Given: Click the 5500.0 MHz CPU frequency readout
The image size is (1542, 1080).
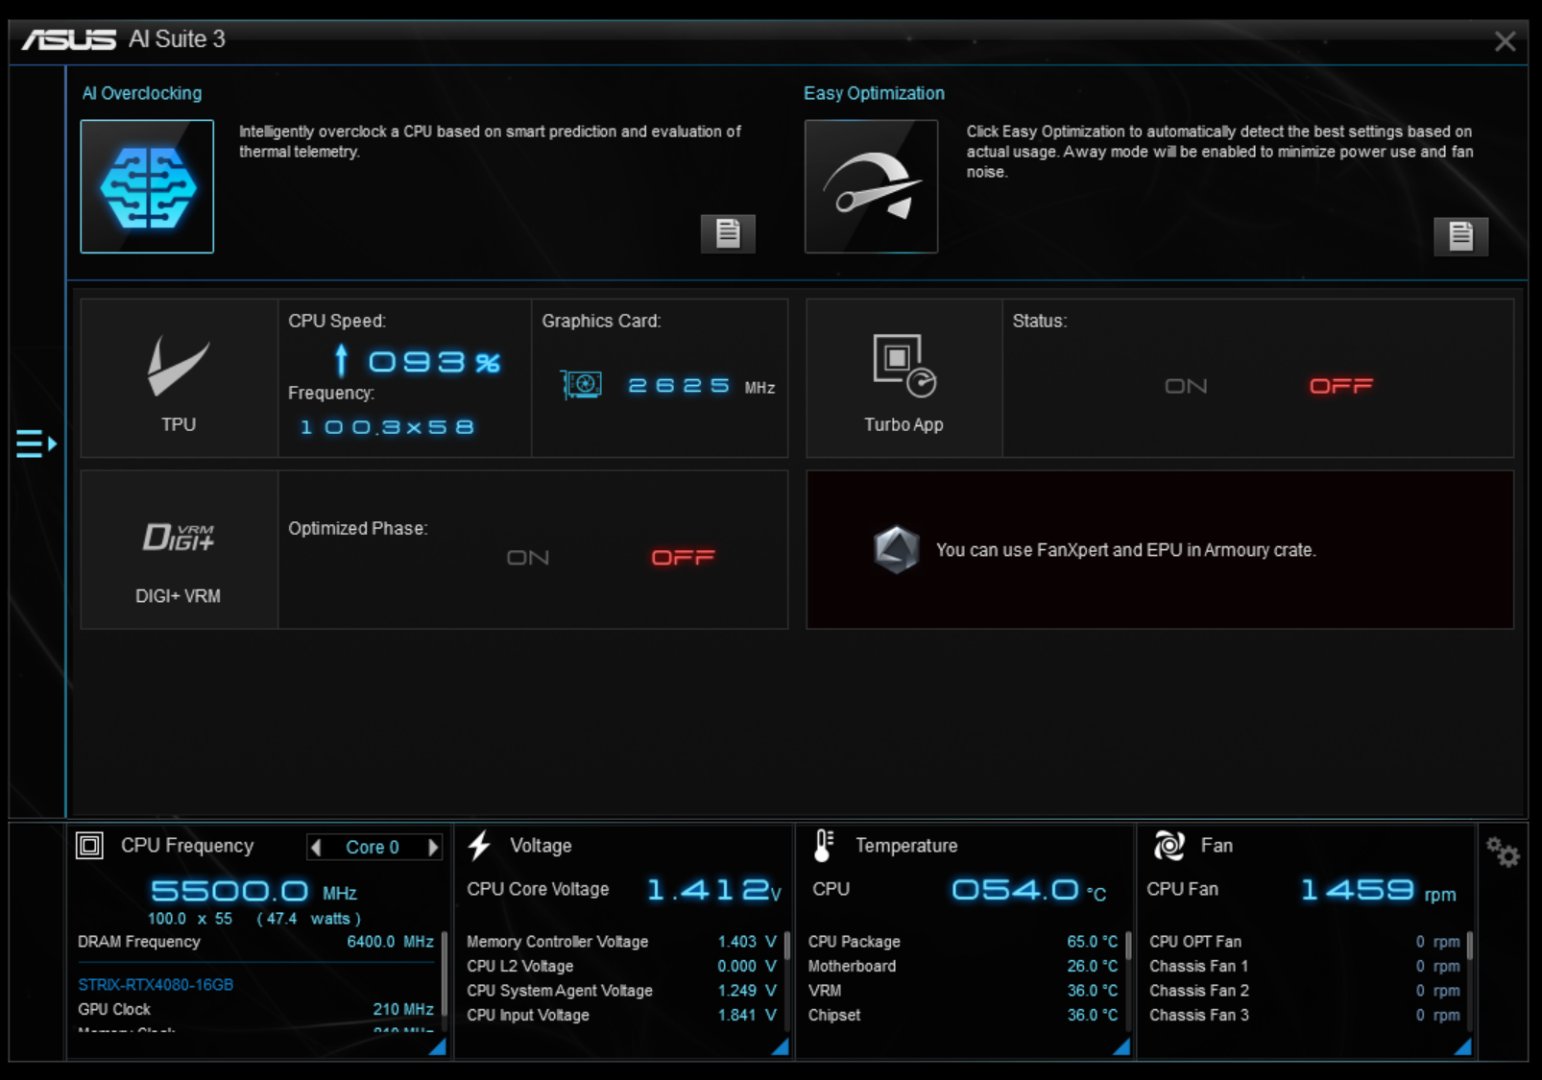Looking at the screenshot, I should (x=254, y=891).
